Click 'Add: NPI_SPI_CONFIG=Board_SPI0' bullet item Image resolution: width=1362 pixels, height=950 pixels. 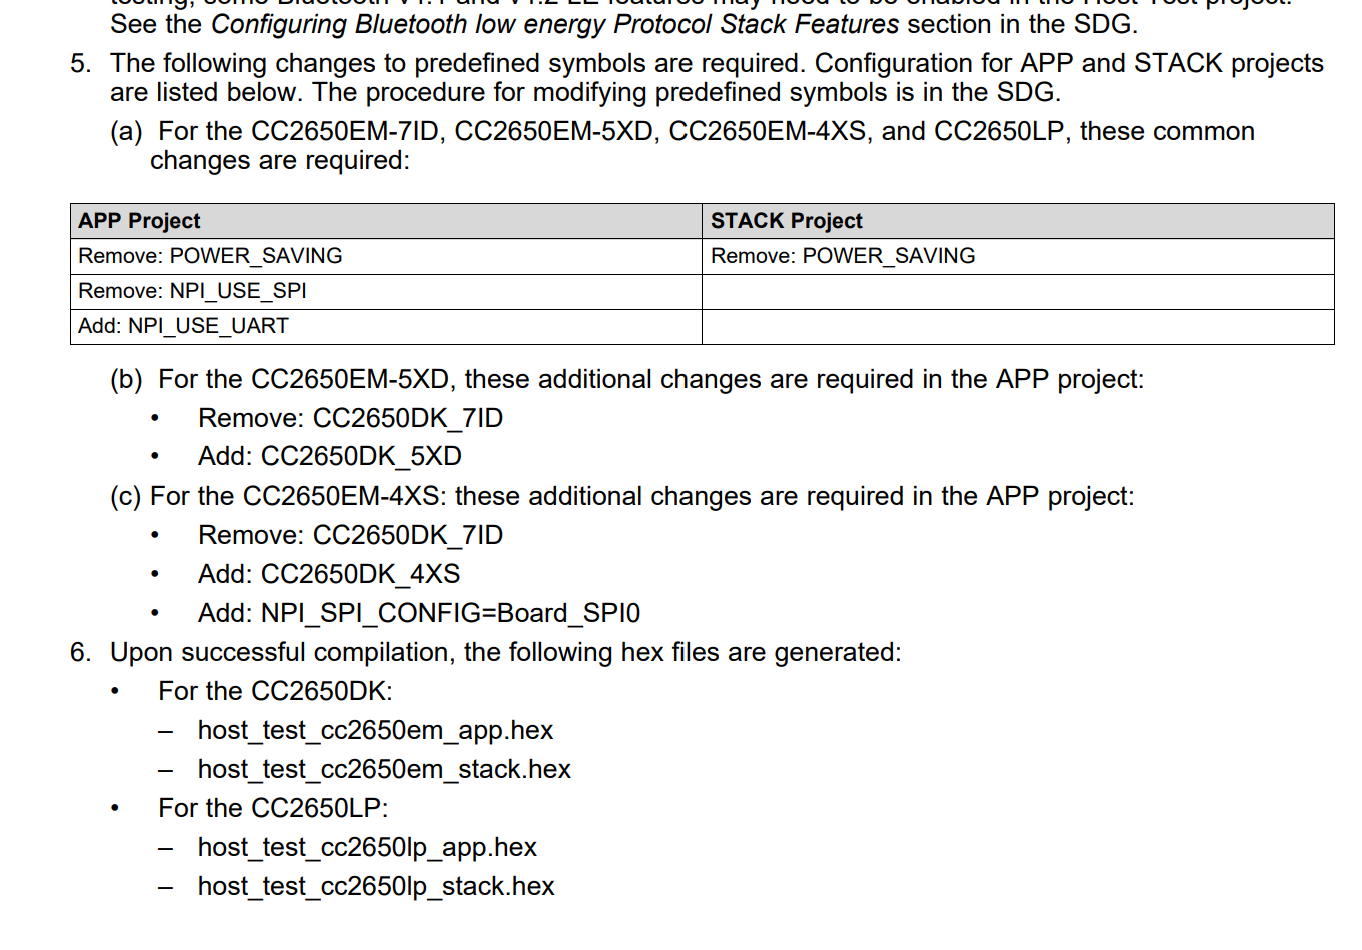pyautogui.click(x=418, y=613)
